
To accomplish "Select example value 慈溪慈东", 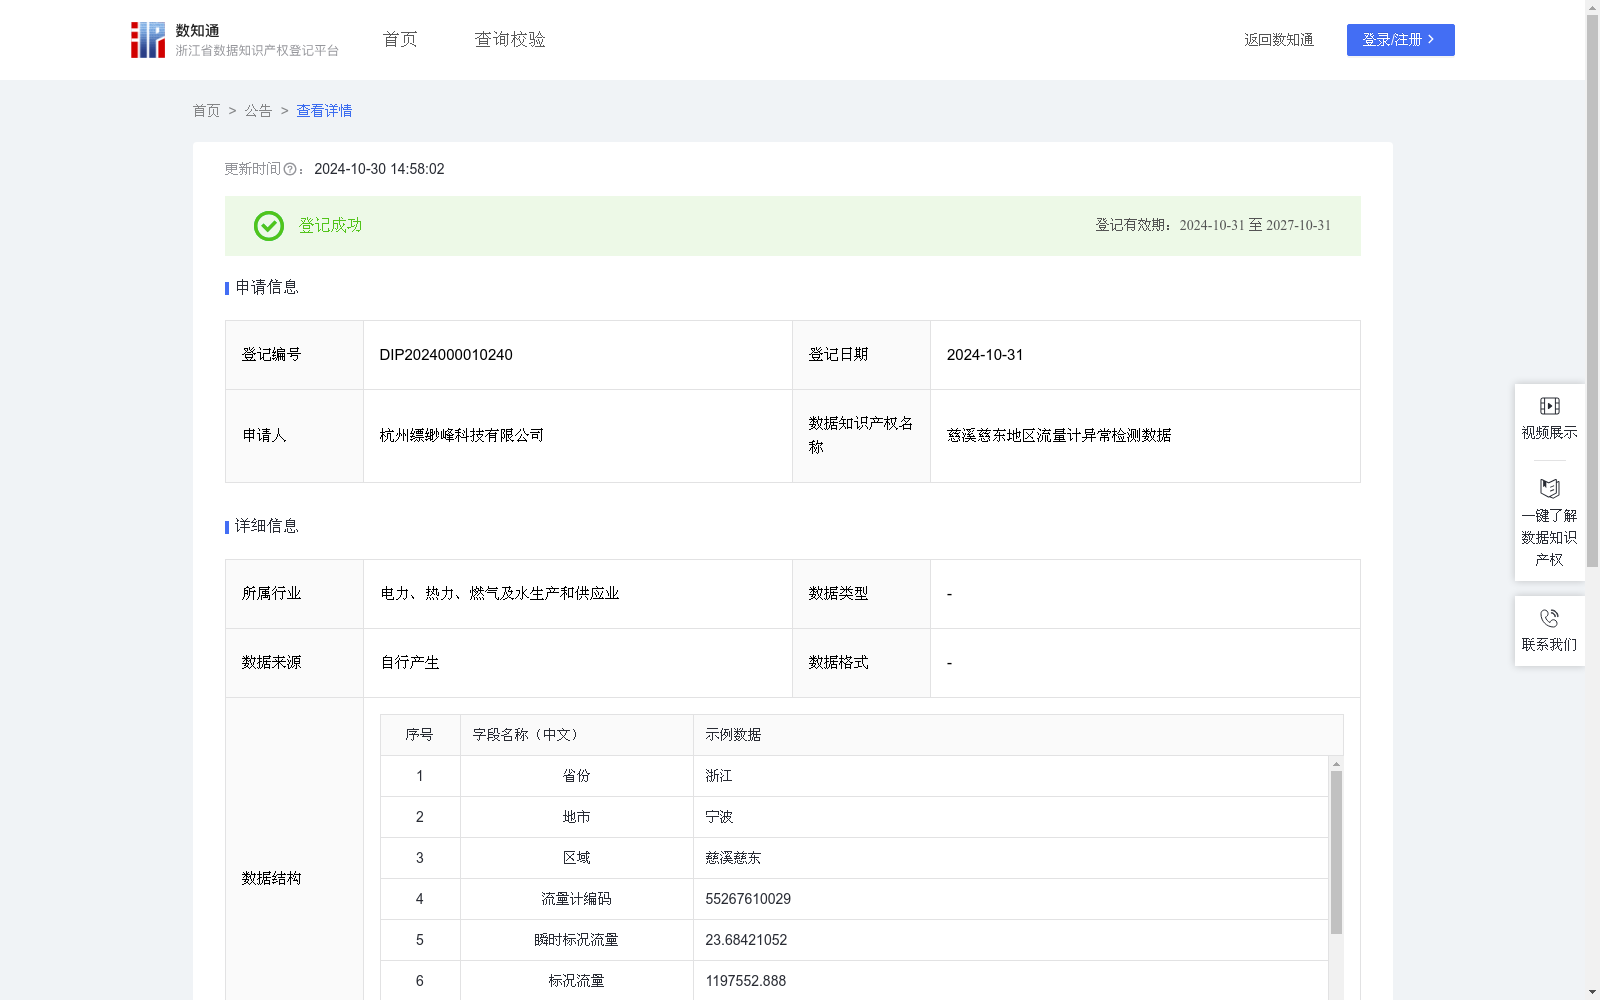I will tap(733, 858).
